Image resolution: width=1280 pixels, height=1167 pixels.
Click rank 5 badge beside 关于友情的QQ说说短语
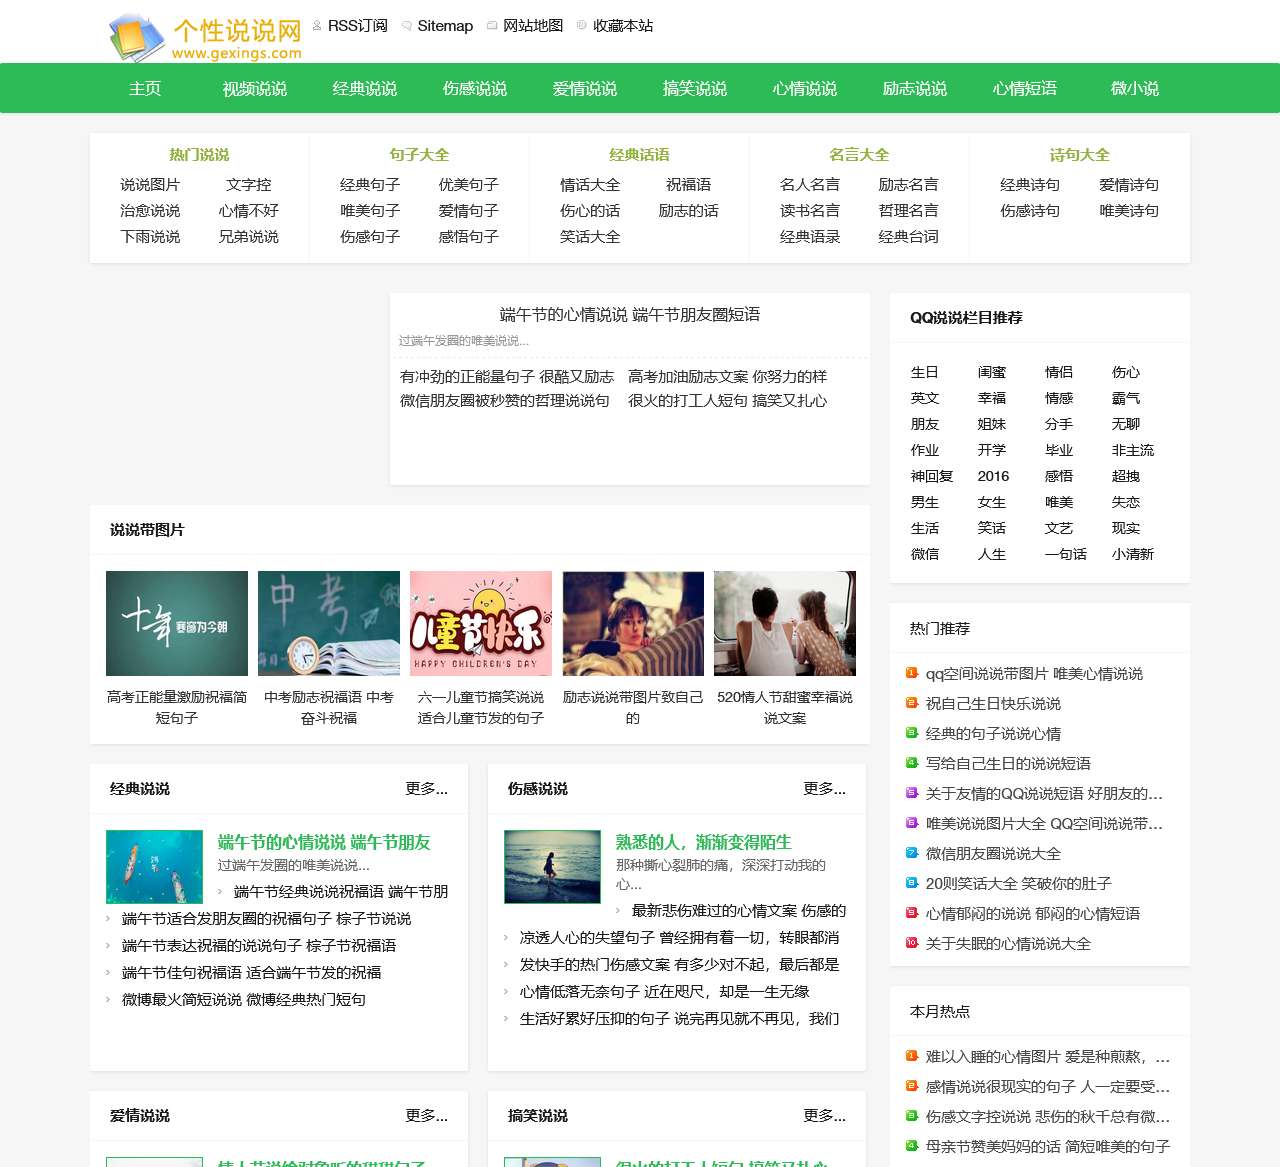tap(912, 793)
